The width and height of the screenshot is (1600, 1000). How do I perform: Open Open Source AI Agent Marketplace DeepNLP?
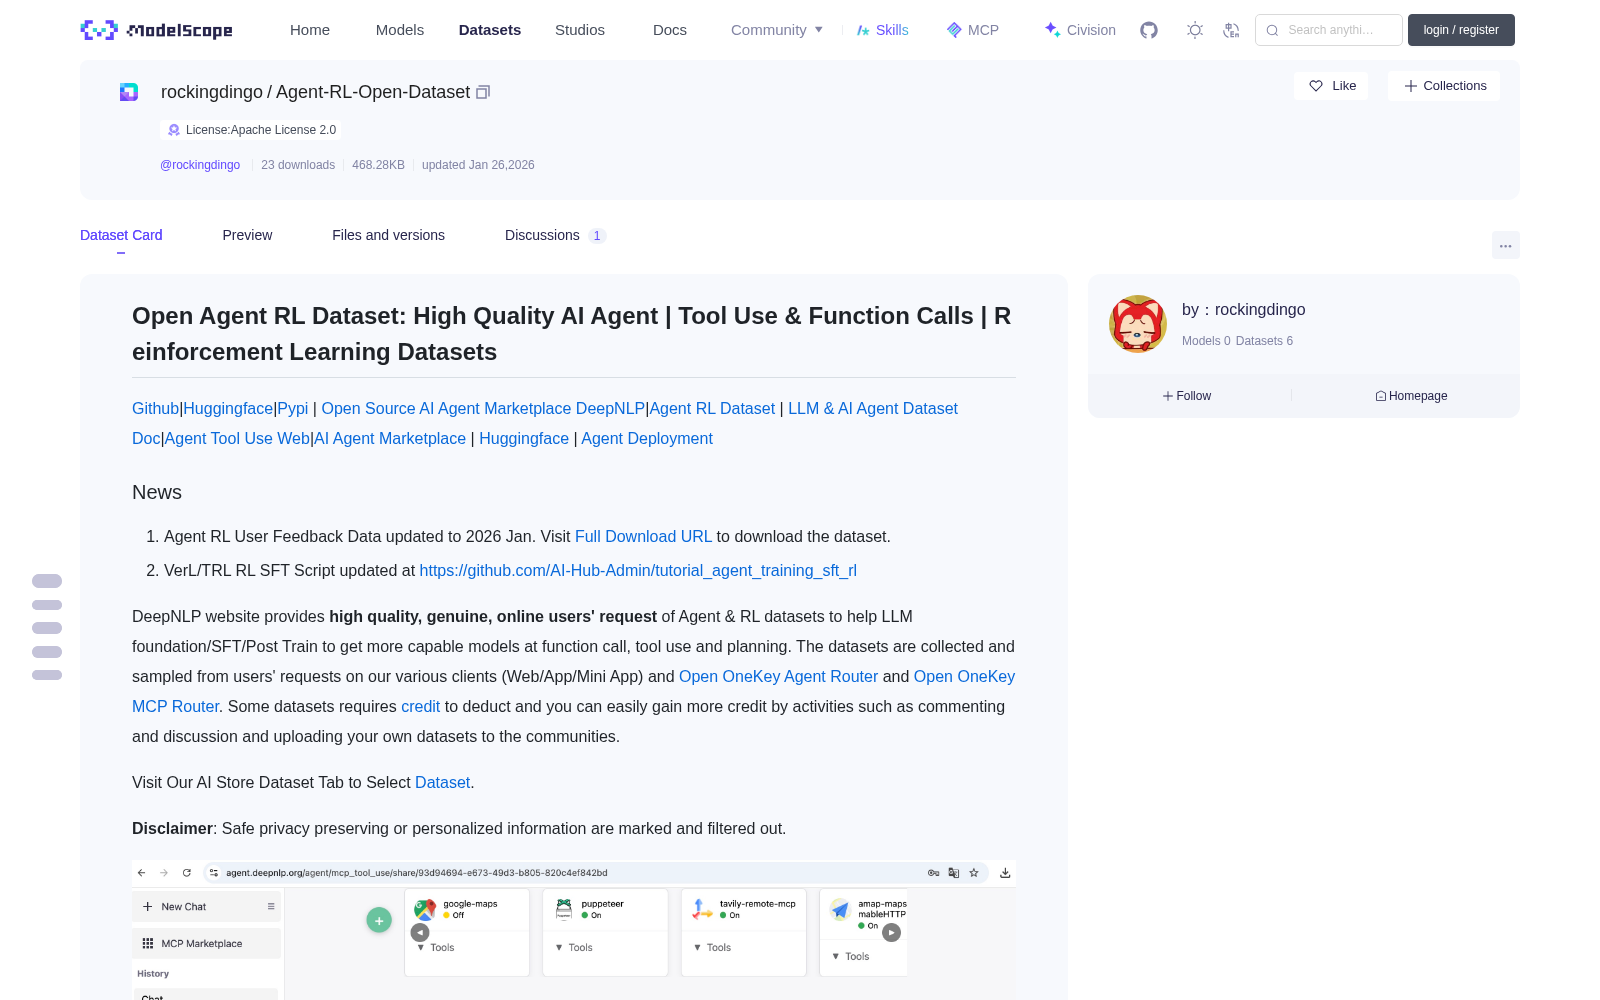[x=483, y=408]
